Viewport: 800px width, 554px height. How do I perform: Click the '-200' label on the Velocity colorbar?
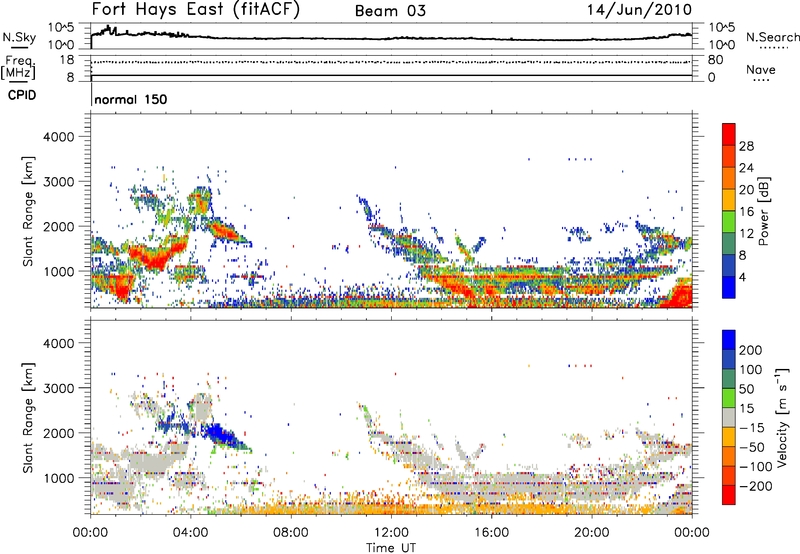coord(756,486)
